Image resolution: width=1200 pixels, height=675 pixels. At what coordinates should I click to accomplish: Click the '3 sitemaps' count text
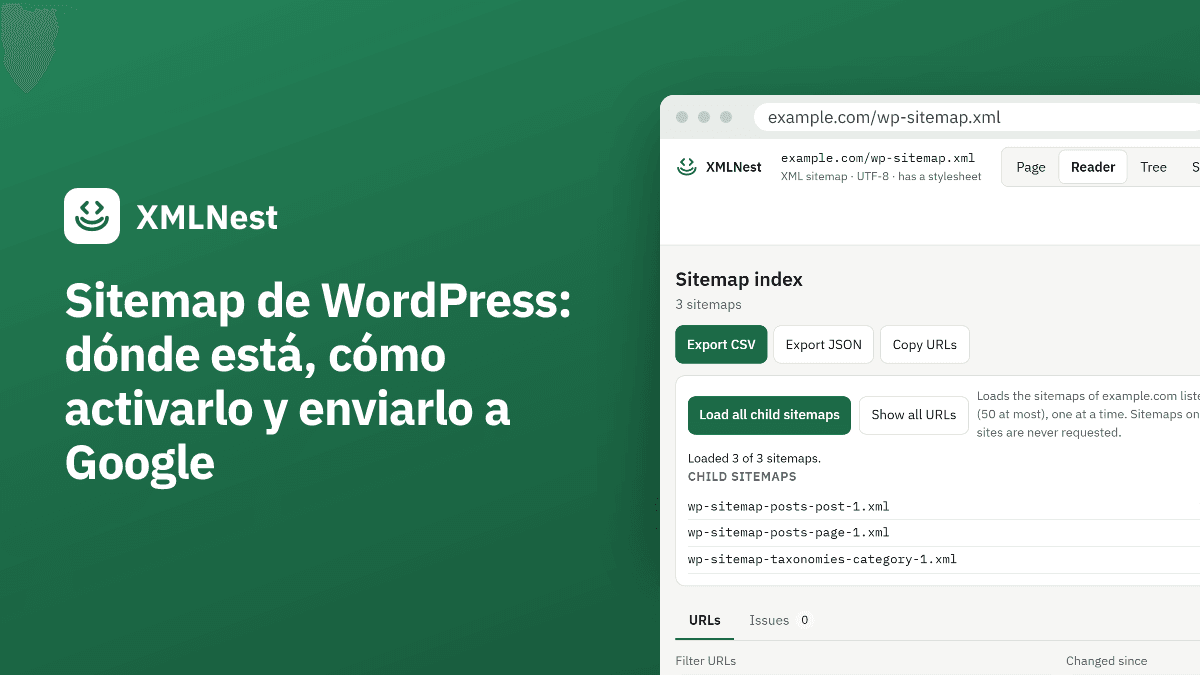[x=708, y=304]
